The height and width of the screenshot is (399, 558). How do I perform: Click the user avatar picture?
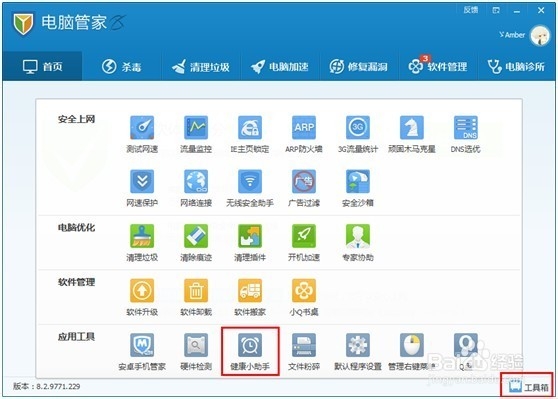pos(540,35)
